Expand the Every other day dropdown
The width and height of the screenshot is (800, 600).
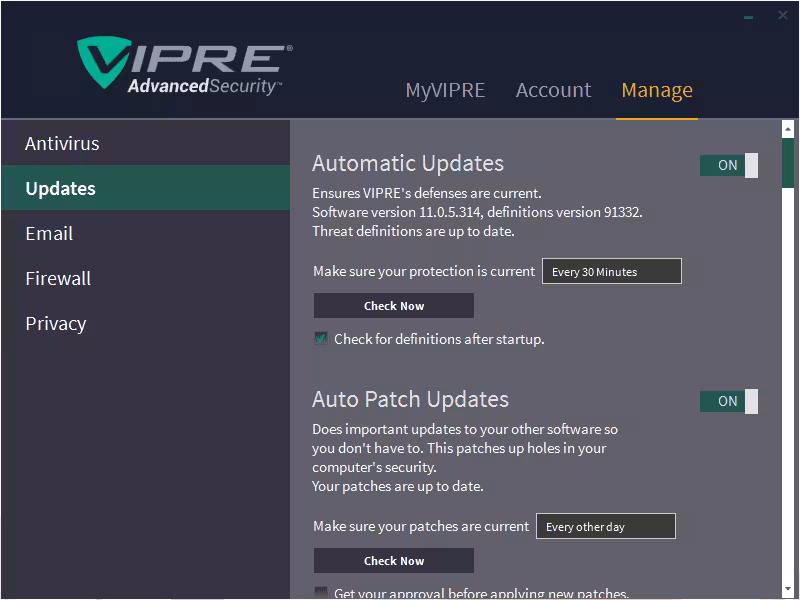[x=606, y=526]
